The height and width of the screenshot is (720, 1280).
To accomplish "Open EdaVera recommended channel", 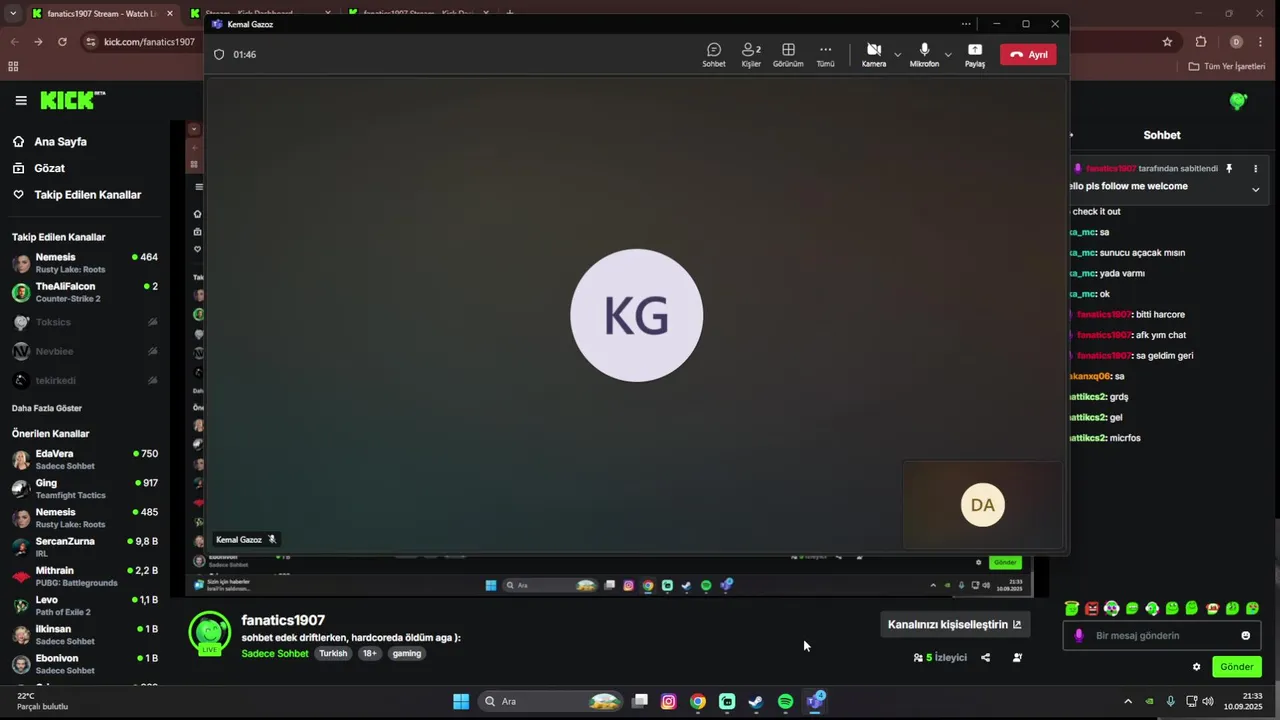I will [x=85, y=459].
